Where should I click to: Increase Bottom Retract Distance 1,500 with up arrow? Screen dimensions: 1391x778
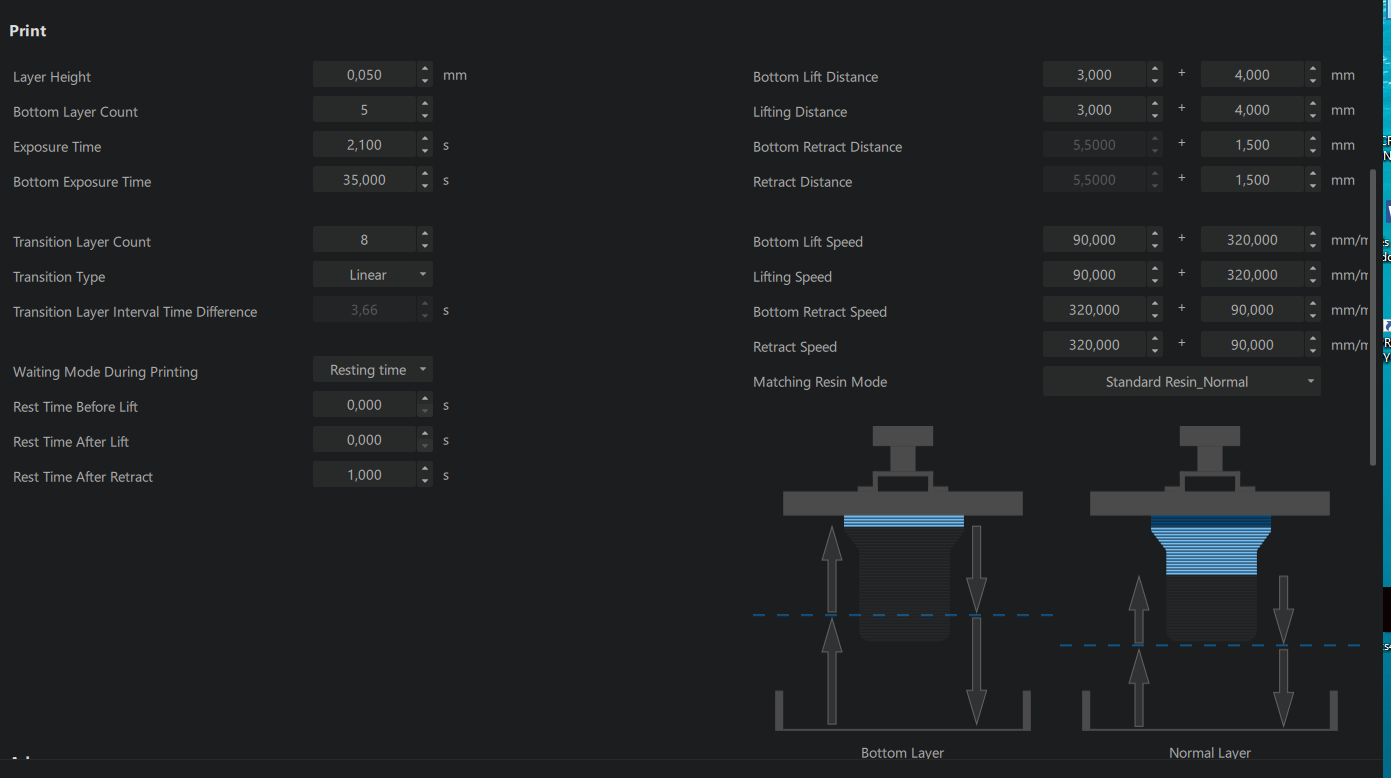tap(1313, 139)
